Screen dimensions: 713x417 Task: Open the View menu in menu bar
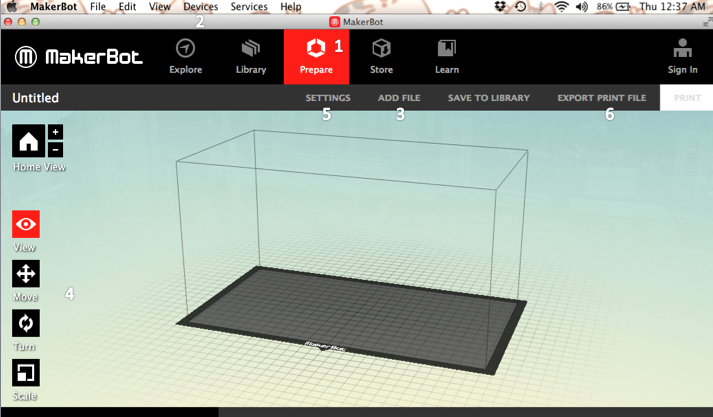tap(160, 7)
